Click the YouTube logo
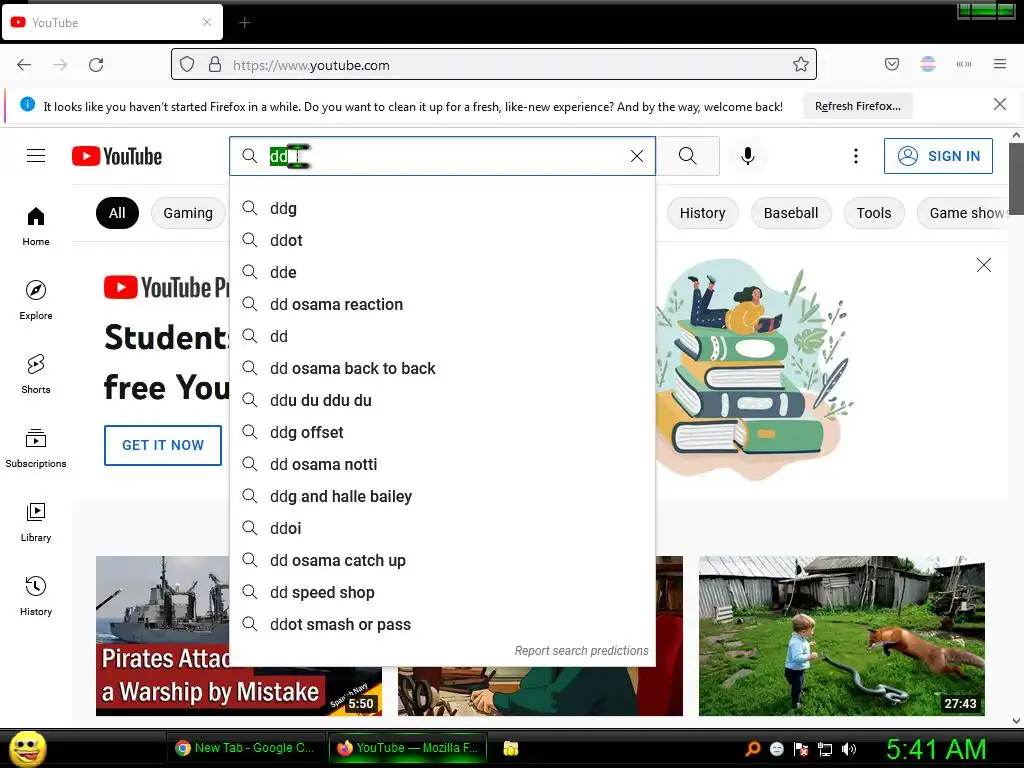This screenshot has height=768, width=1024. (117, 156)
